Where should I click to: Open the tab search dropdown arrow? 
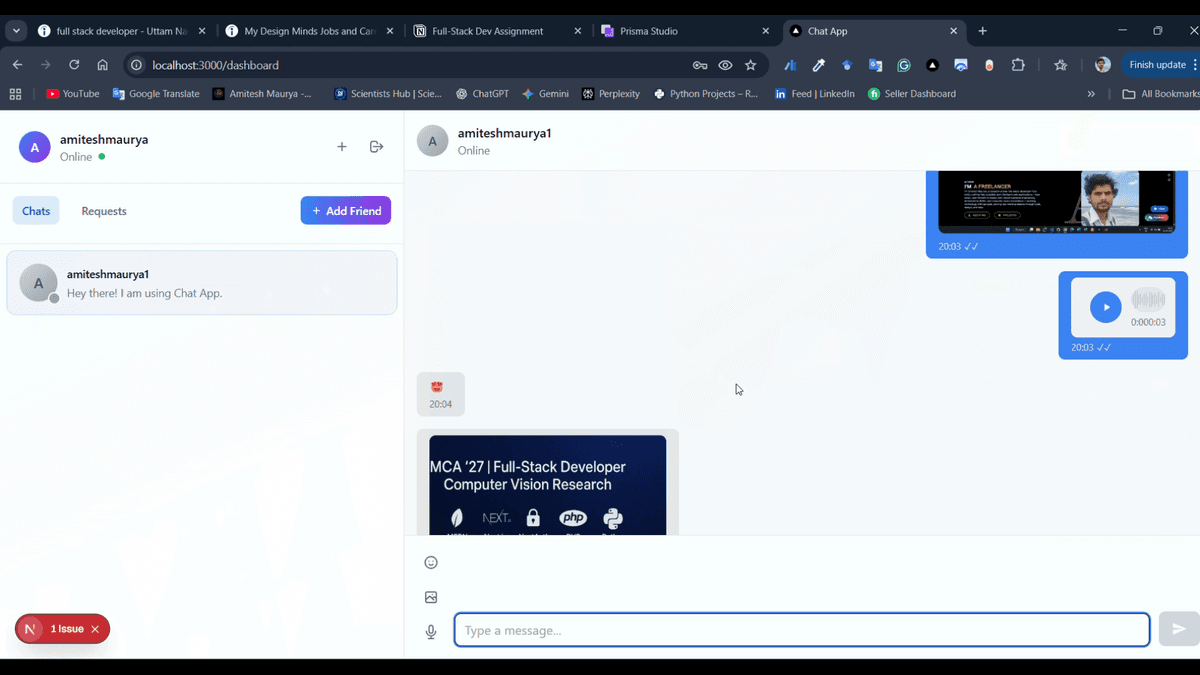click(x=15, y=31)
